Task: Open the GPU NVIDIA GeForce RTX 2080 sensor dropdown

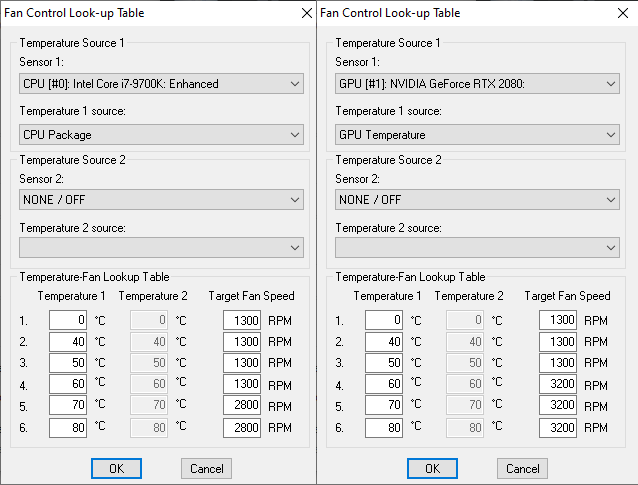Action: pos(477,84)
